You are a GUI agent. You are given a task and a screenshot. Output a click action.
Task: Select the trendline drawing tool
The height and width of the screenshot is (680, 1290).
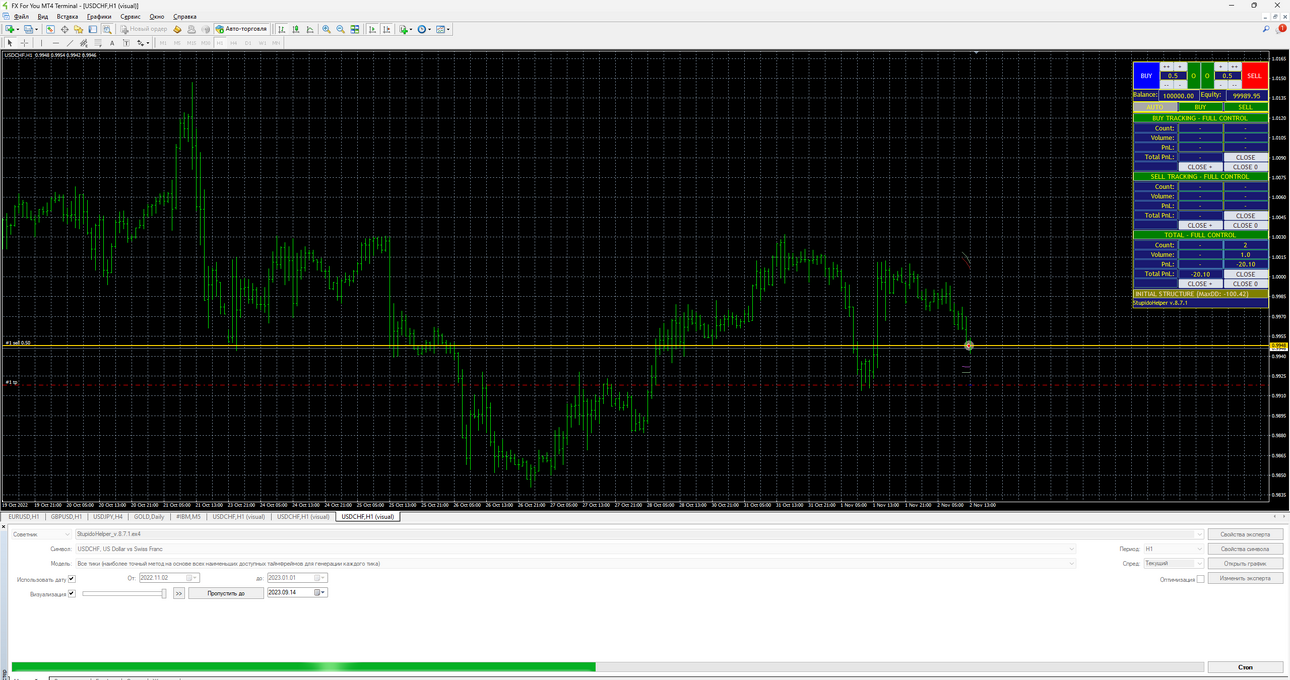click(70, 43)
